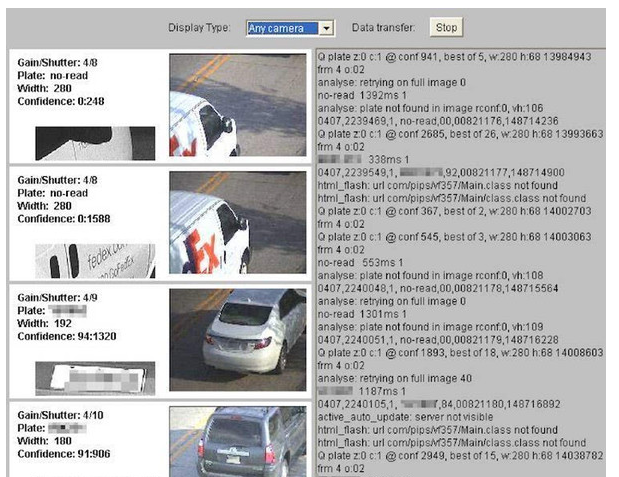
Task: Click 'active_auto_update: server not visible' log line
Action: 405,417
